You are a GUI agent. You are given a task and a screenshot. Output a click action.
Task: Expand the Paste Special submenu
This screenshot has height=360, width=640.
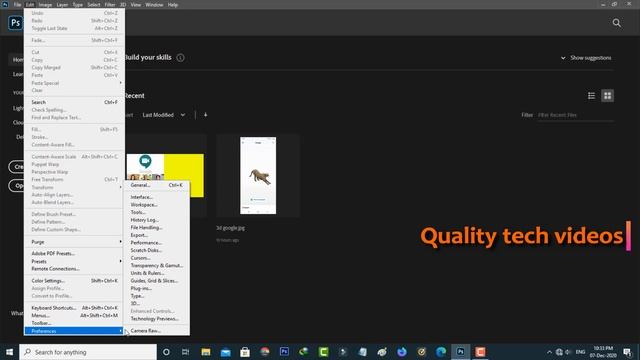coord(74,83)
